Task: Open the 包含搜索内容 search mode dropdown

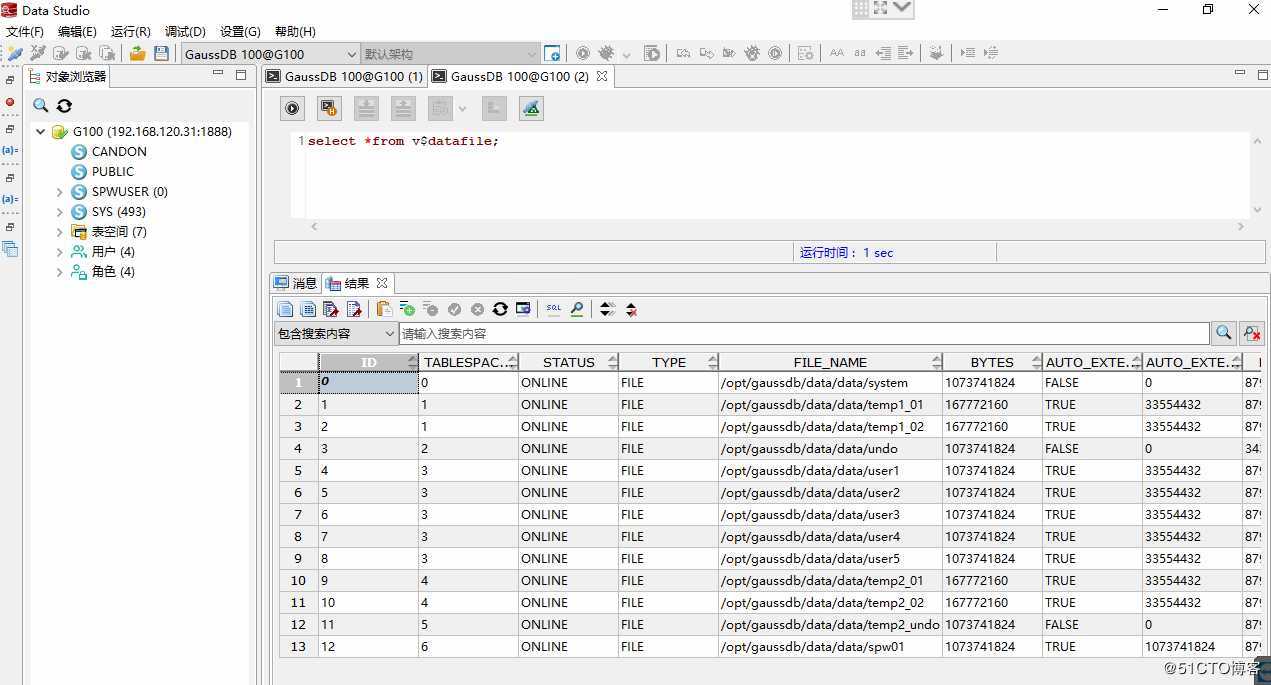Action: [x=389, y=333]
